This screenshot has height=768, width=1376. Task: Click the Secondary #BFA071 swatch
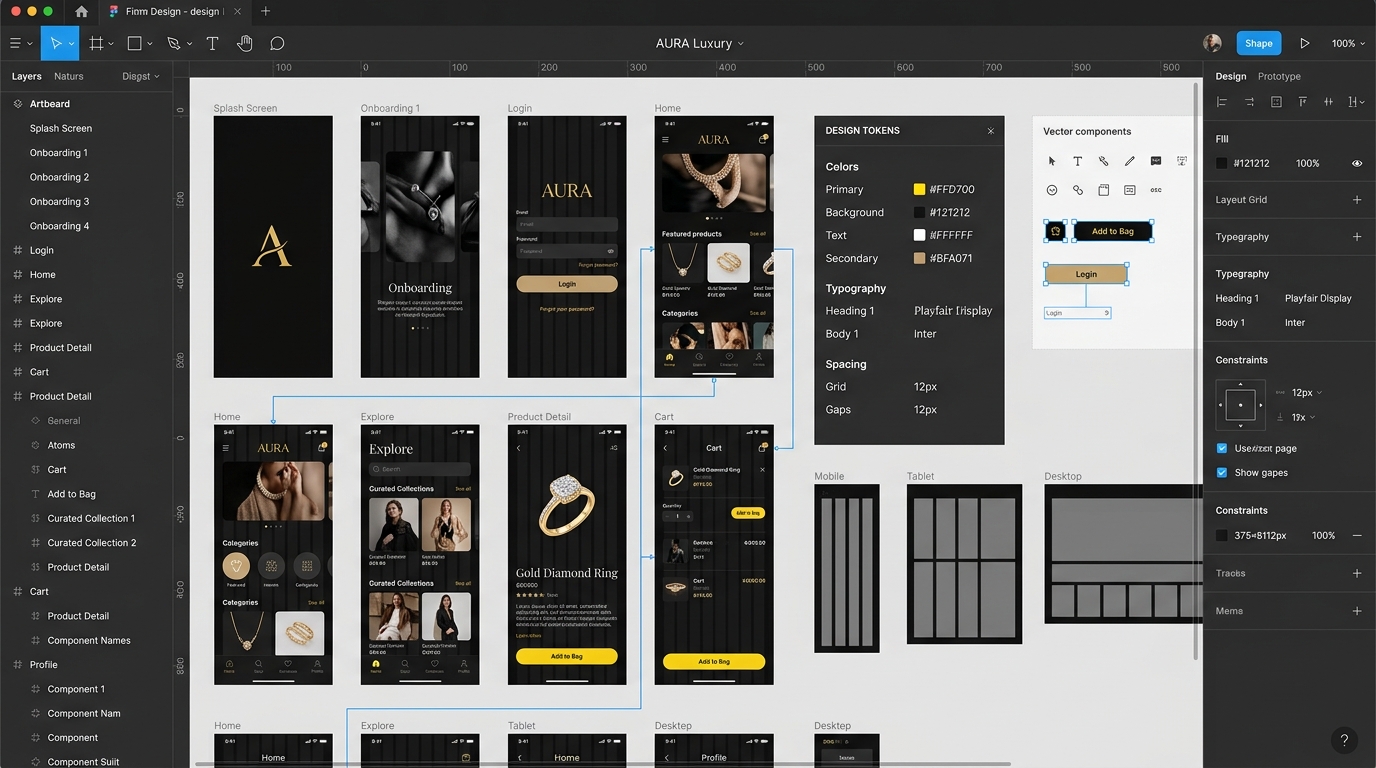919,258
